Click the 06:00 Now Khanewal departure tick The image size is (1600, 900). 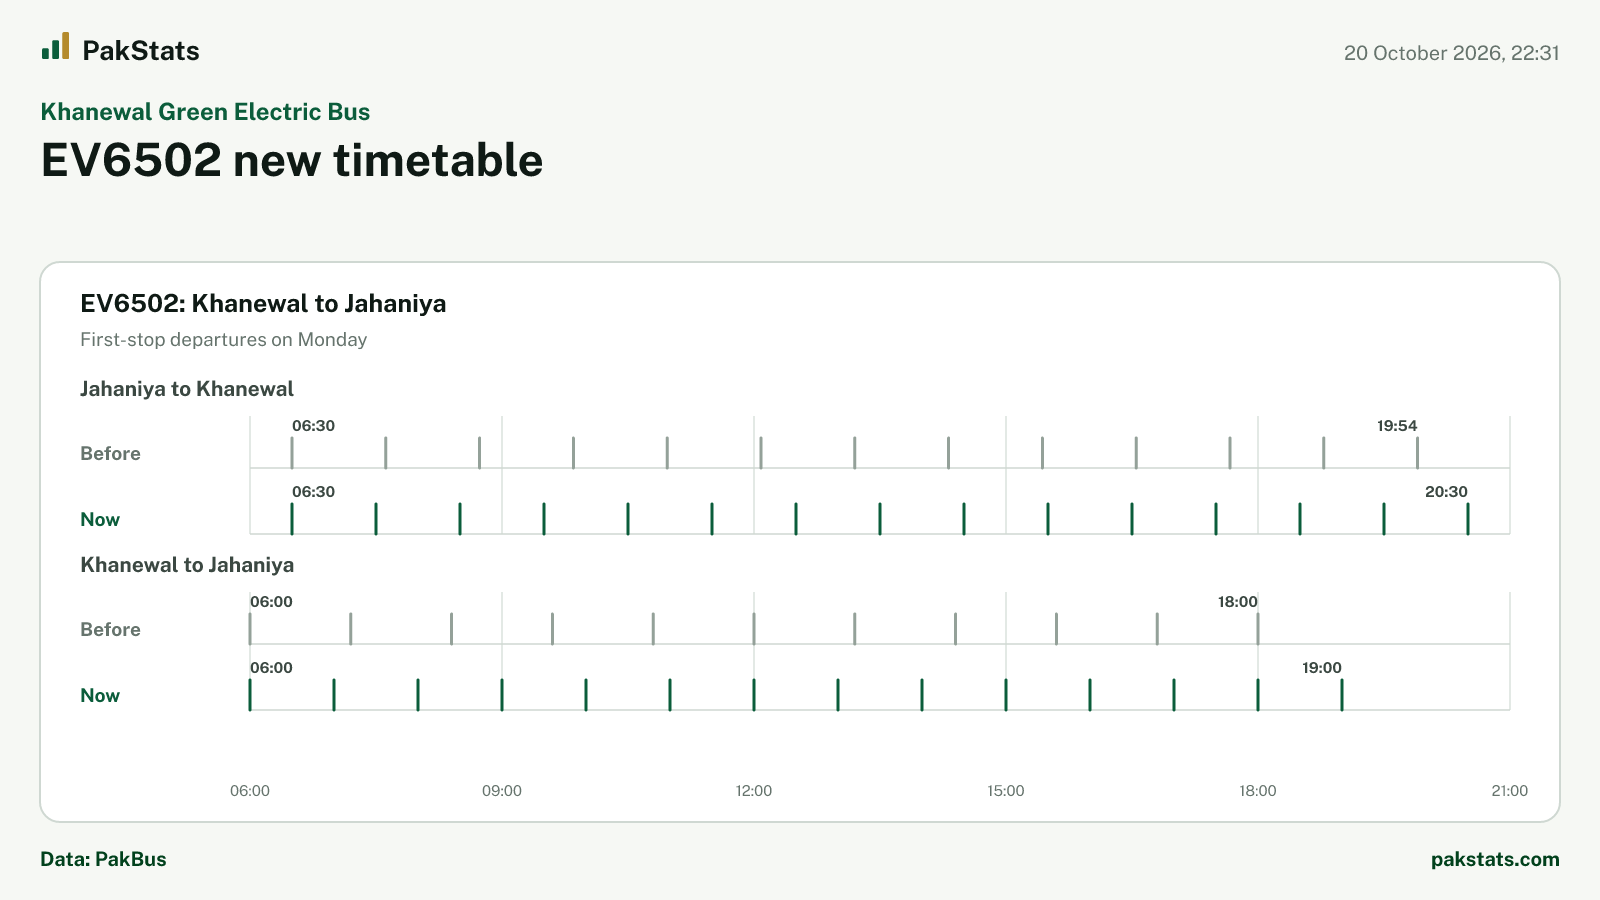[250, 695]
